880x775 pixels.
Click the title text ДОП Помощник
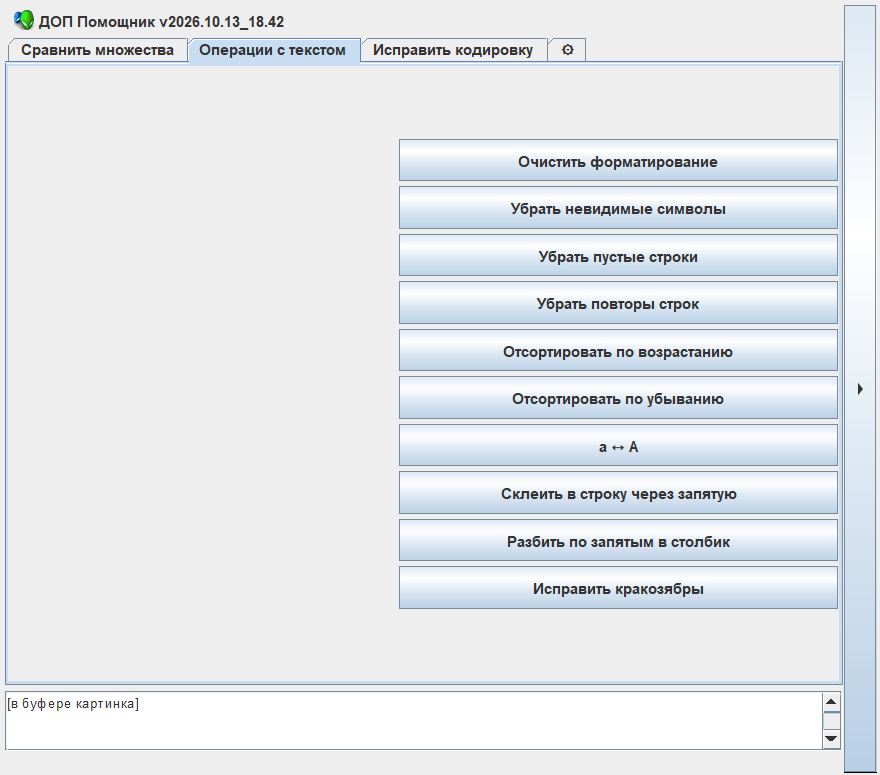pyautogui.click(x=97, y=22)
